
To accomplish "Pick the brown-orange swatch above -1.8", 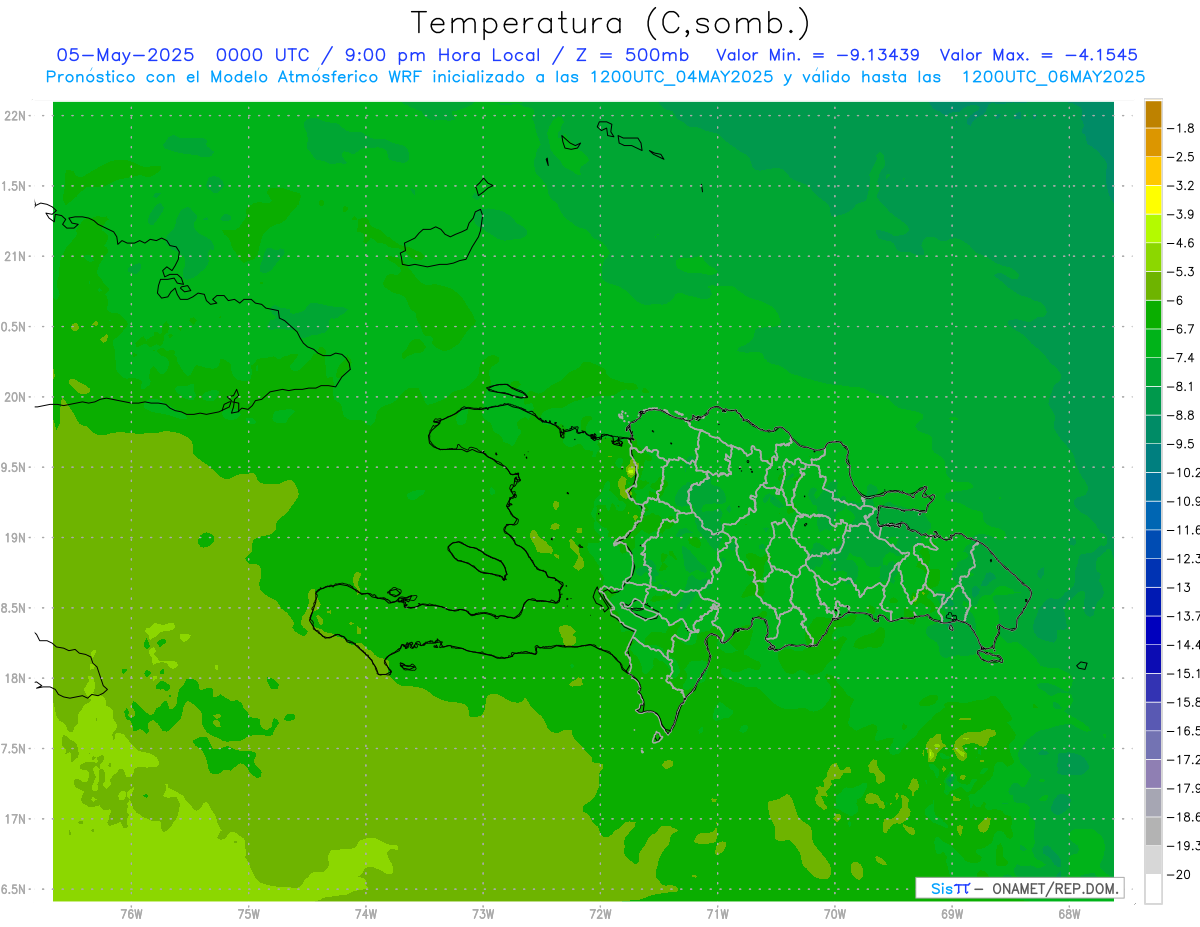I will click(1153, 115).
